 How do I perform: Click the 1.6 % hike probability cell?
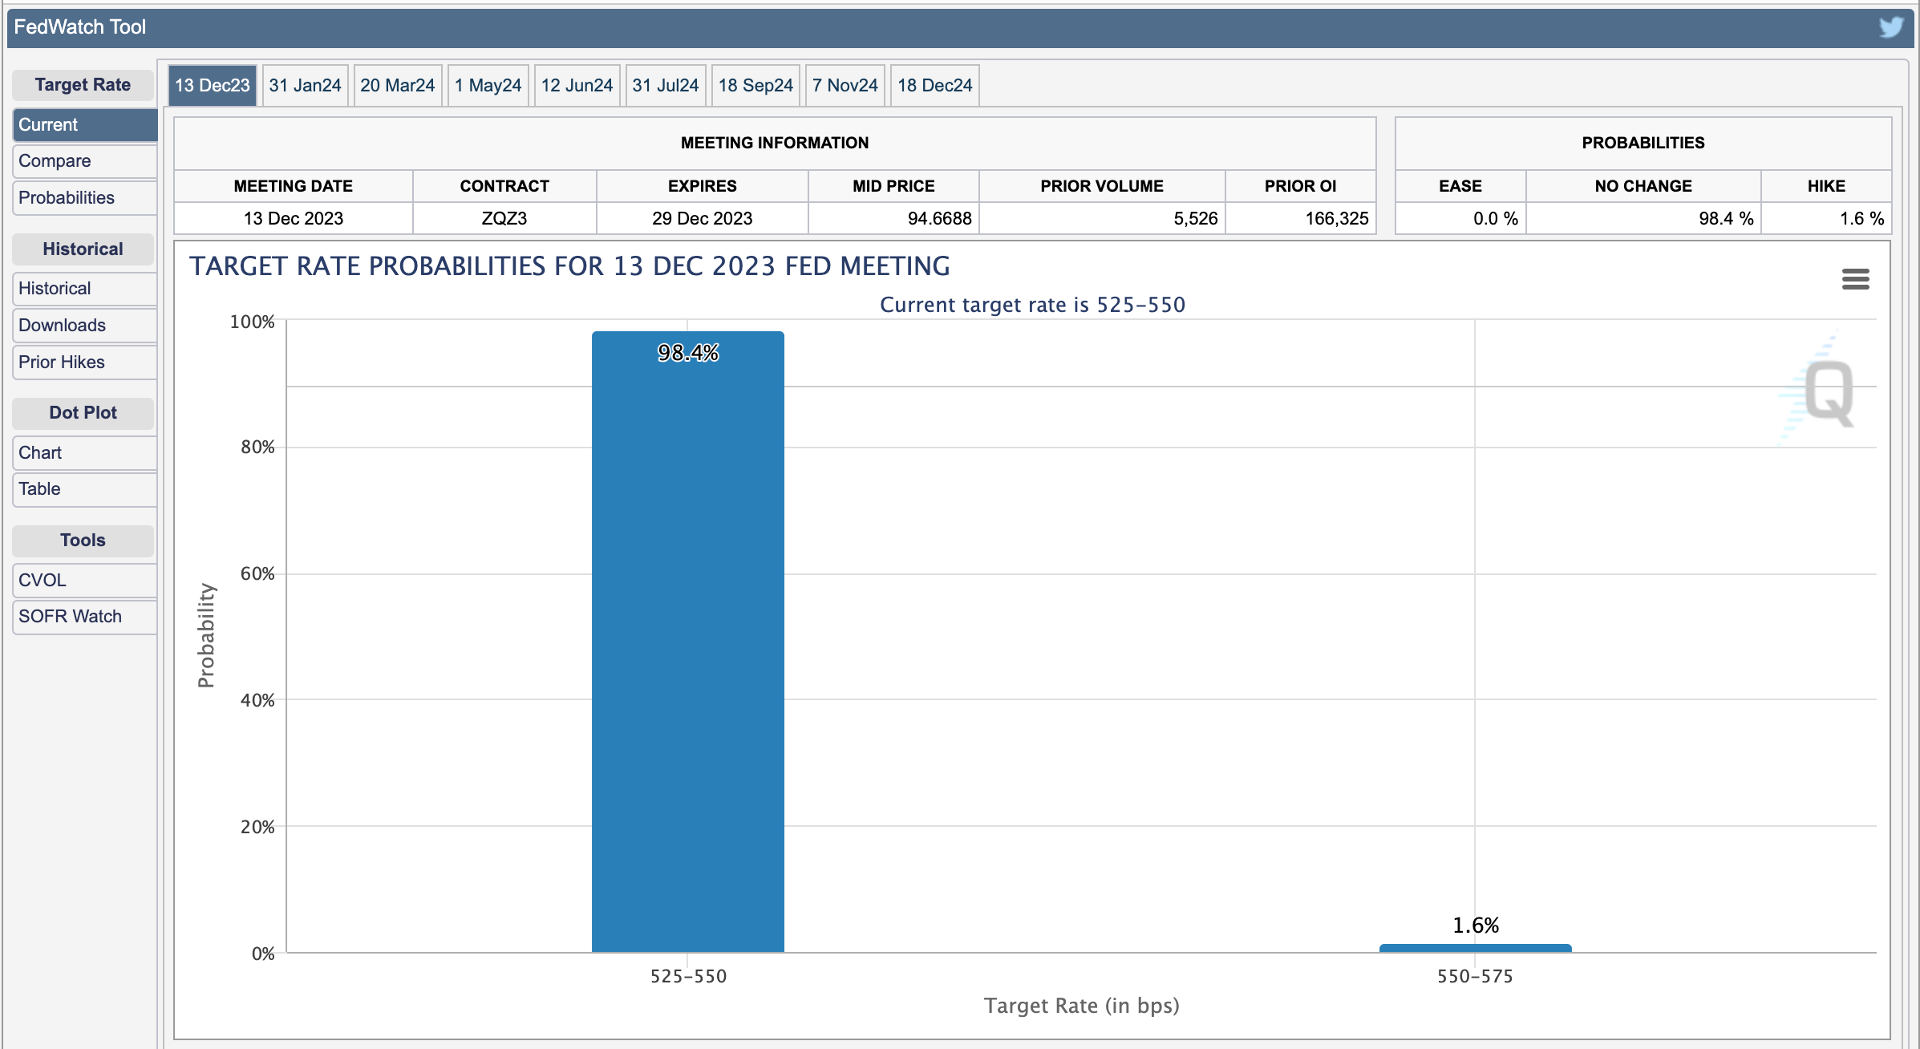point(1826,218)
